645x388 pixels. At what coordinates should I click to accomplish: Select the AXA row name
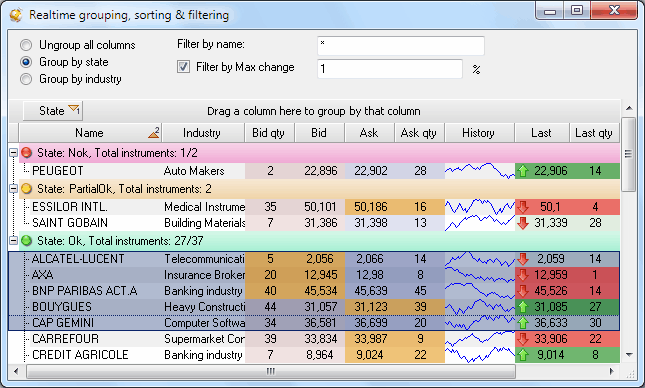pos(42,274)
